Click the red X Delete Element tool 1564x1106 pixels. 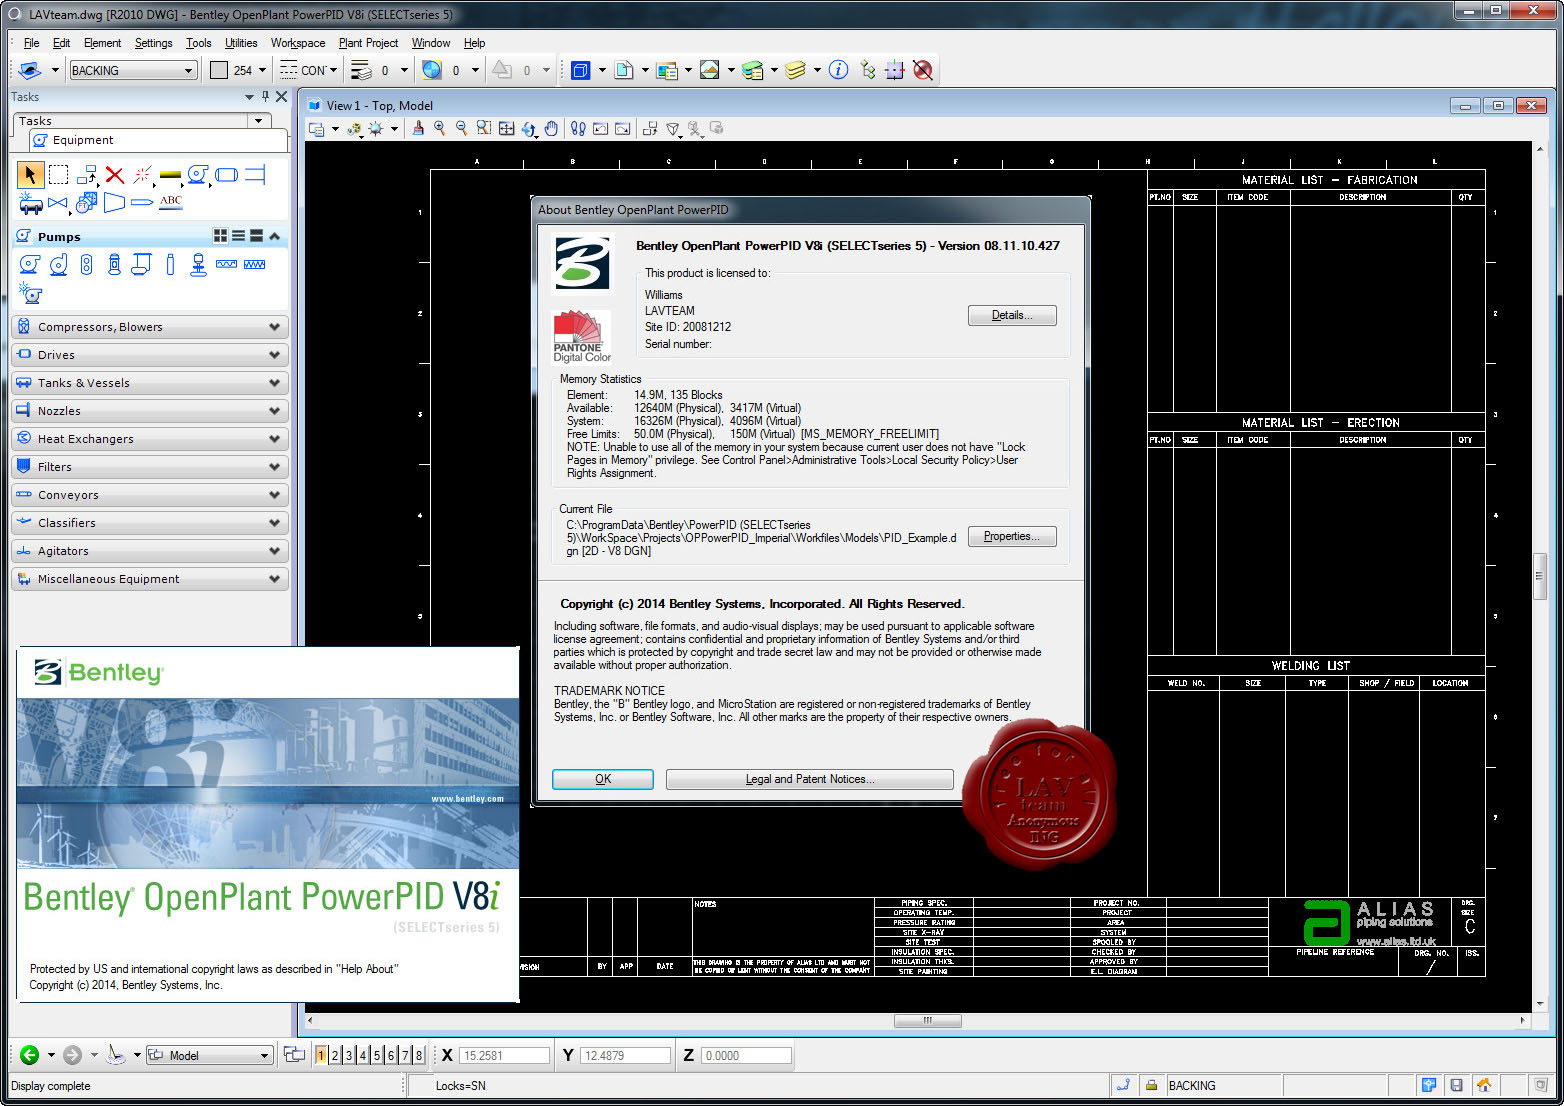(115, 175)
